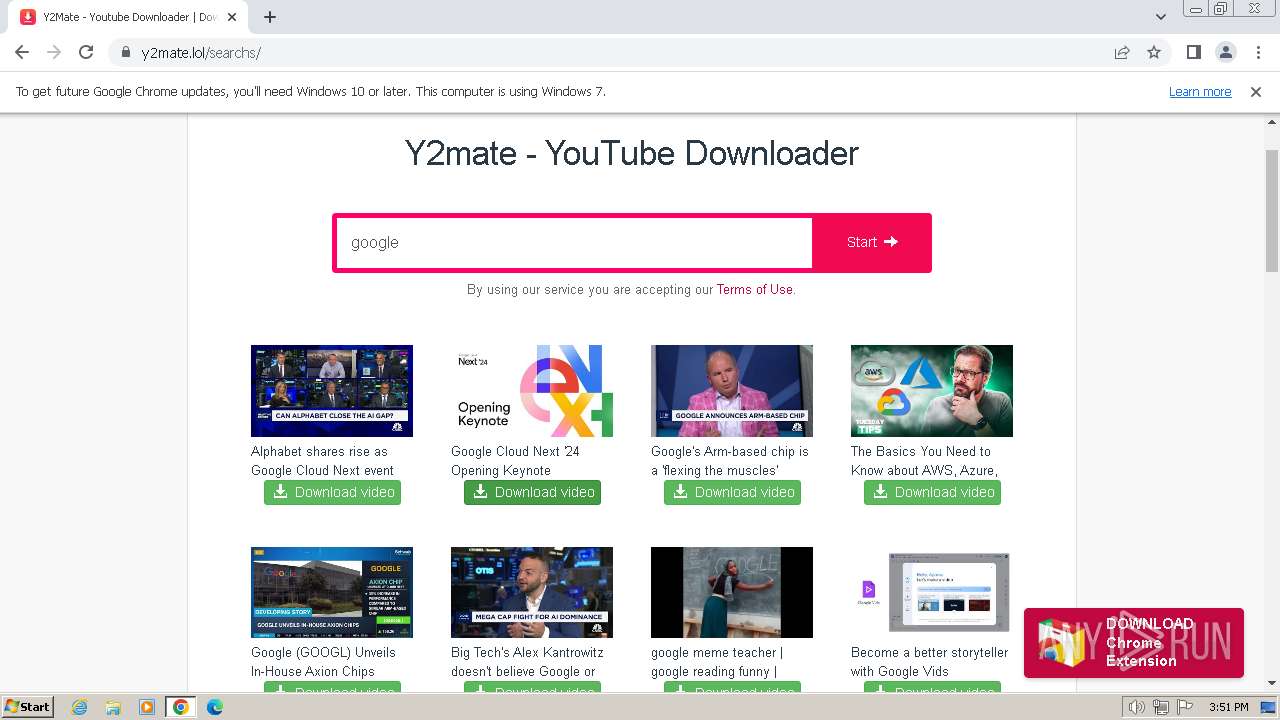This screenshot has width=1280, height=720.
Task: Click the browser back arrow
Action: [x=22, y=53]
